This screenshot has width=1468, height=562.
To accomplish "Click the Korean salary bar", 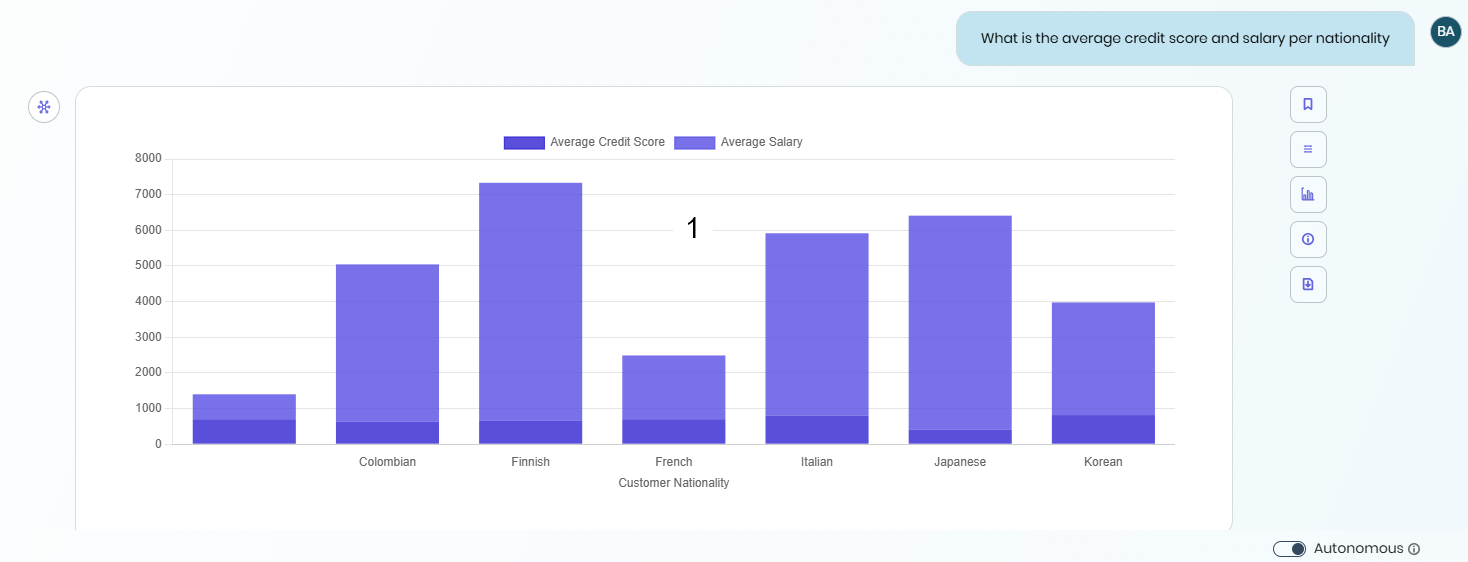I will (x=1103, y=358).
